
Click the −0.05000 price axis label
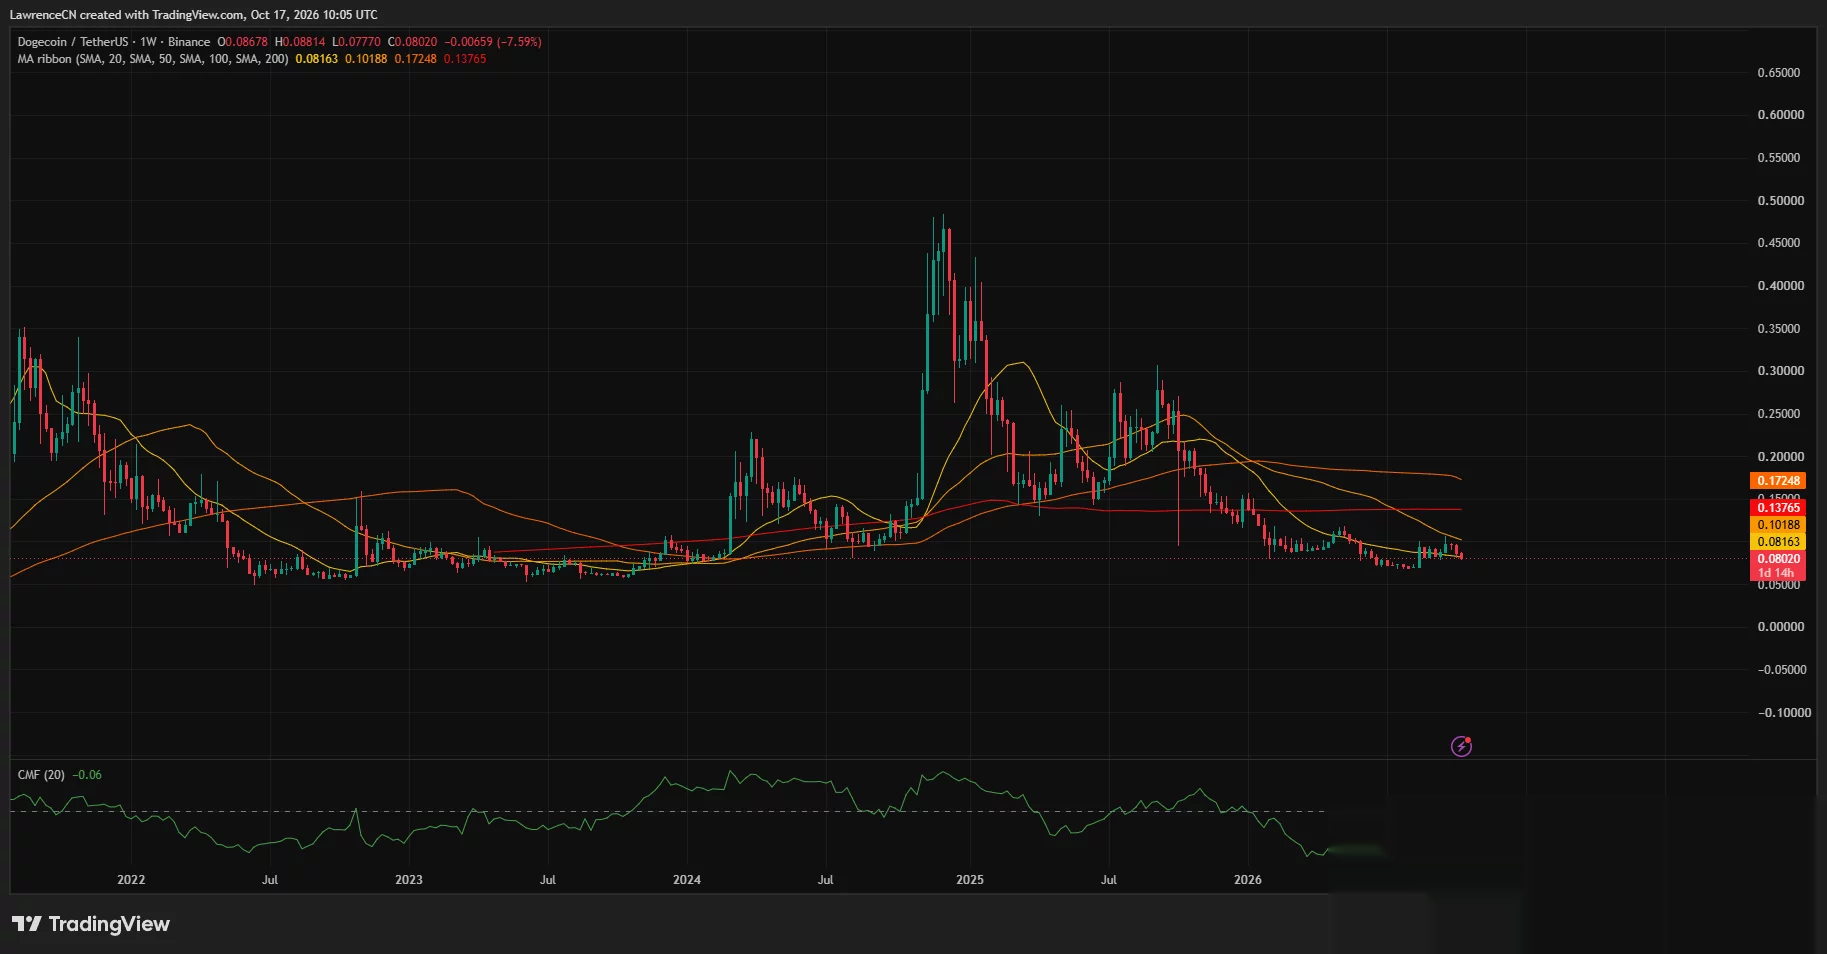pos(1782,670)
